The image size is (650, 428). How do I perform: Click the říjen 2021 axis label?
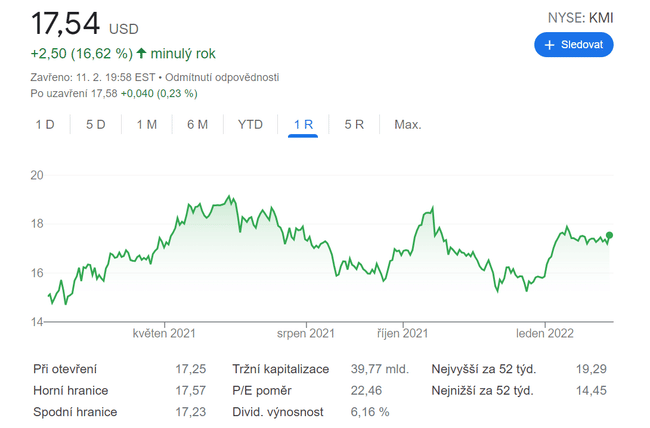[x=401, y=334]
